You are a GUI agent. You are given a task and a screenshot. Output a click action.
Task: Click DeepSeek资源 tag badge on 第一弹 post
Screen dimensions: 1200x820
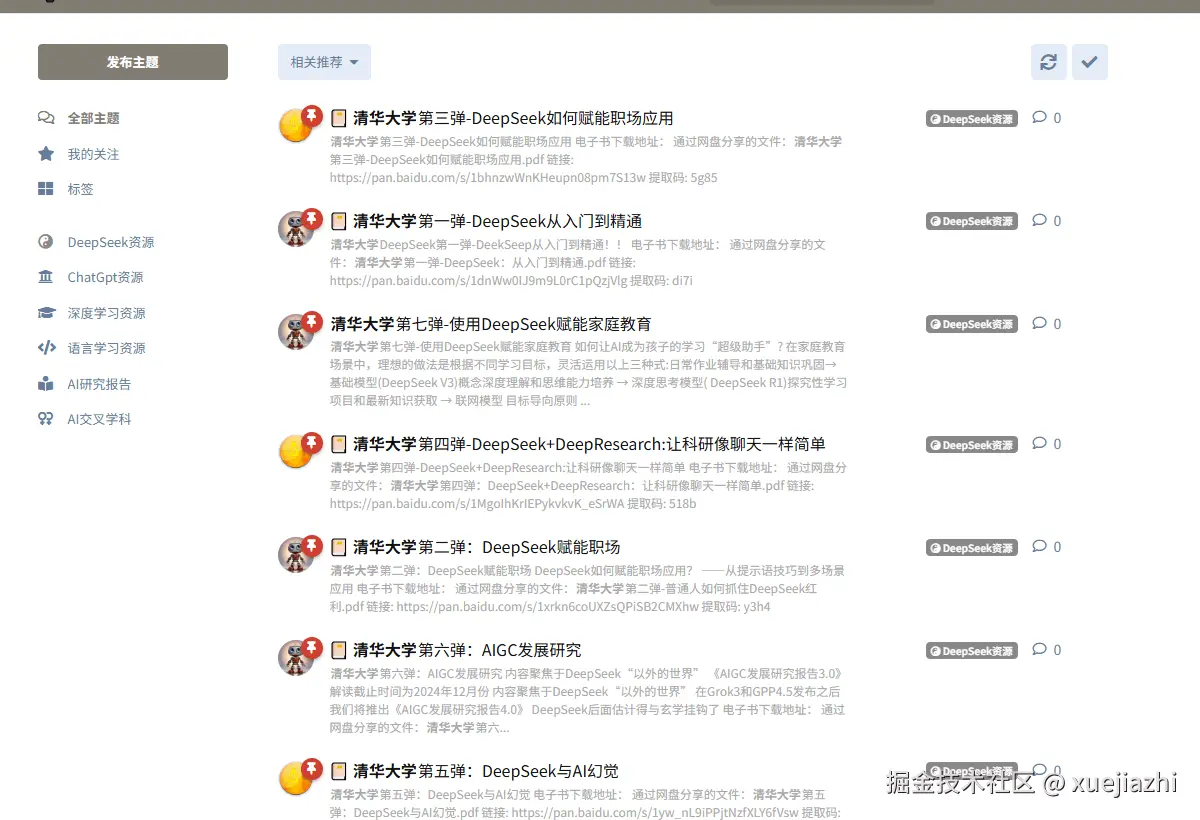(x=971, y=222)
